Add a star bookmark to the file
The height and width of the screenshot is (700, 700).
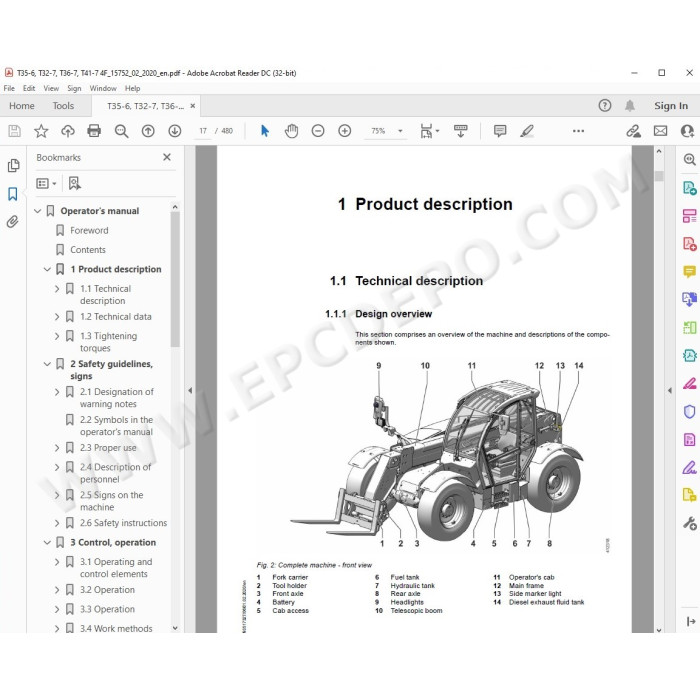click(41, 131)
